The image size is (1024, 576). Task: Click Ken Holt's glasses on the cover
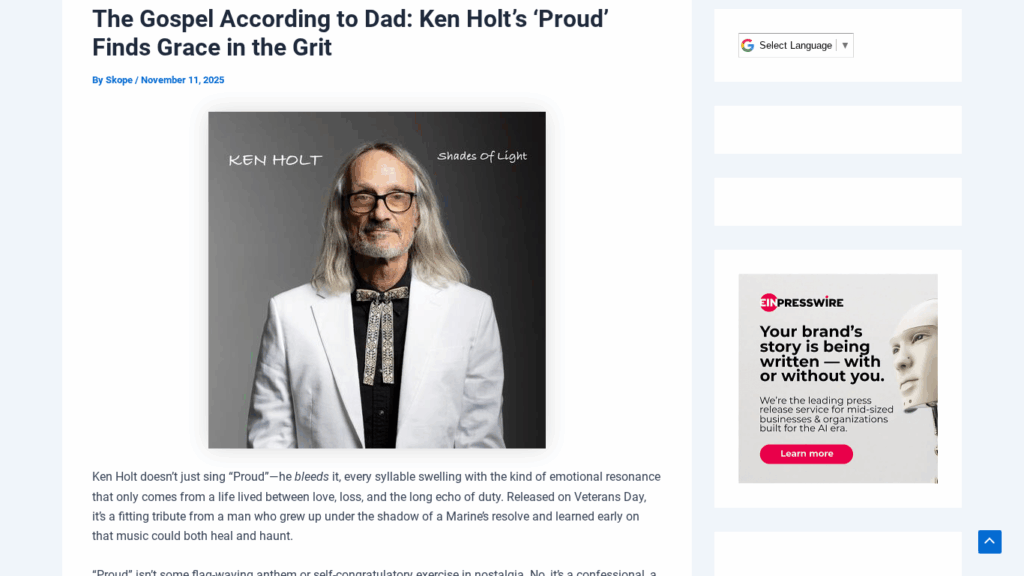[382, 202]
